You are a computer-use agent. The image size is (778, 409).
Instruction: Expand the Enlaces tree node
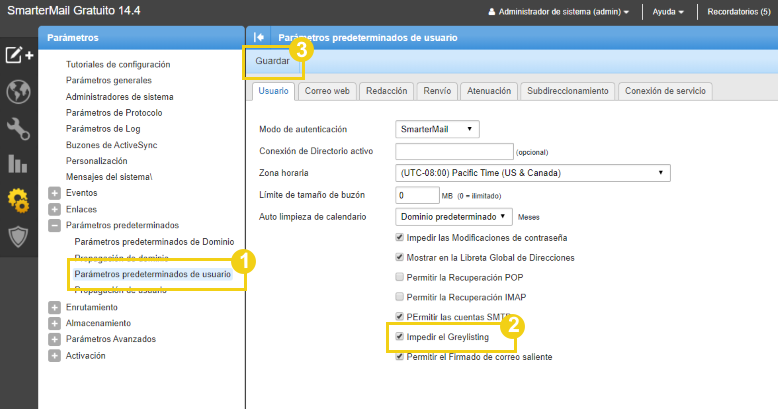[55, 209]
